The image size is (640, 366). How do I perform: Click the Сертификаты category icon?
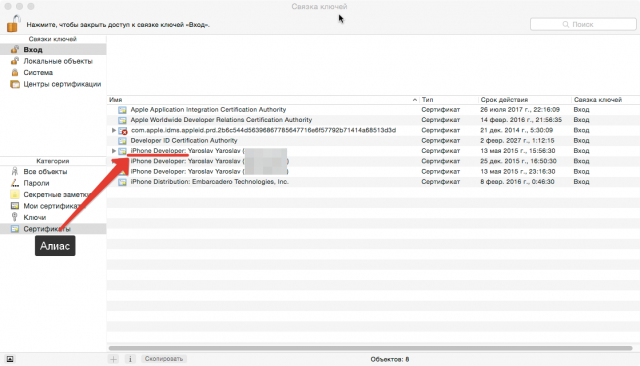tap(15, 228)
